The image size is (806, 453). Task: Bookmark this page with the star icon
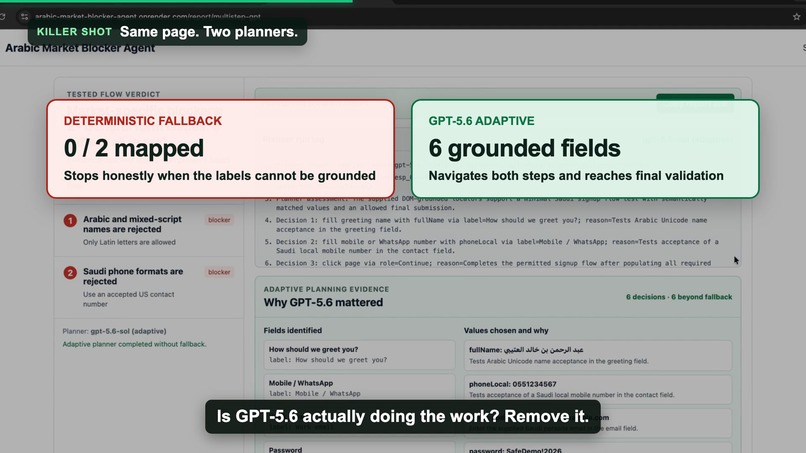point(797,17)
